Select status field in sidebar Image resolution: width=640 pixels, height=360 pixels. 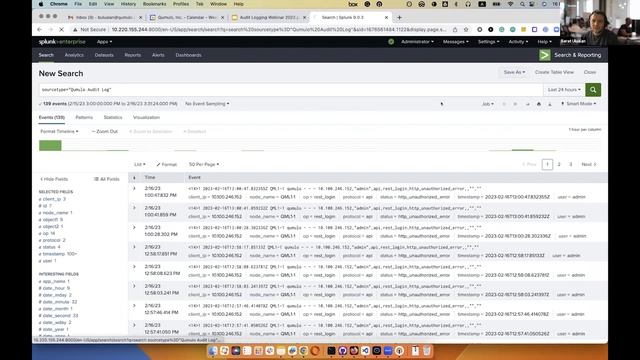[49, 247]
